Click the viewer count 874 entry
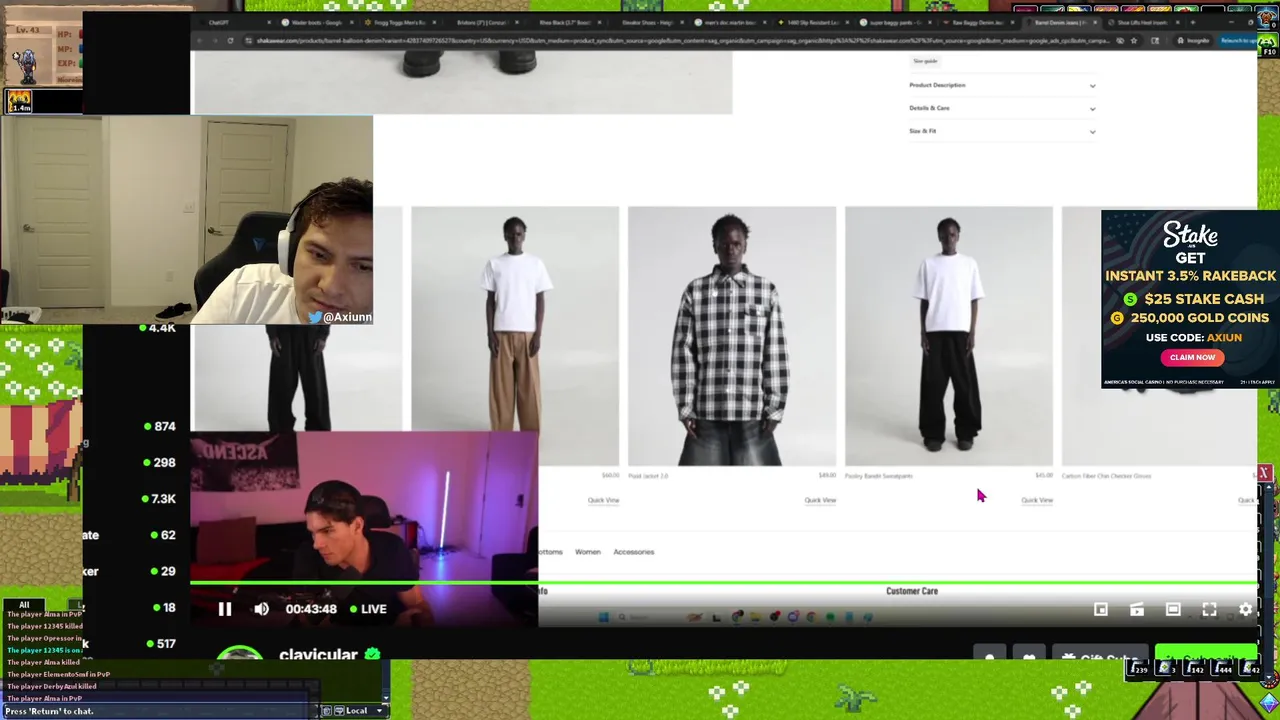Viewport: 1280px width, 720px height. point(160,427)
